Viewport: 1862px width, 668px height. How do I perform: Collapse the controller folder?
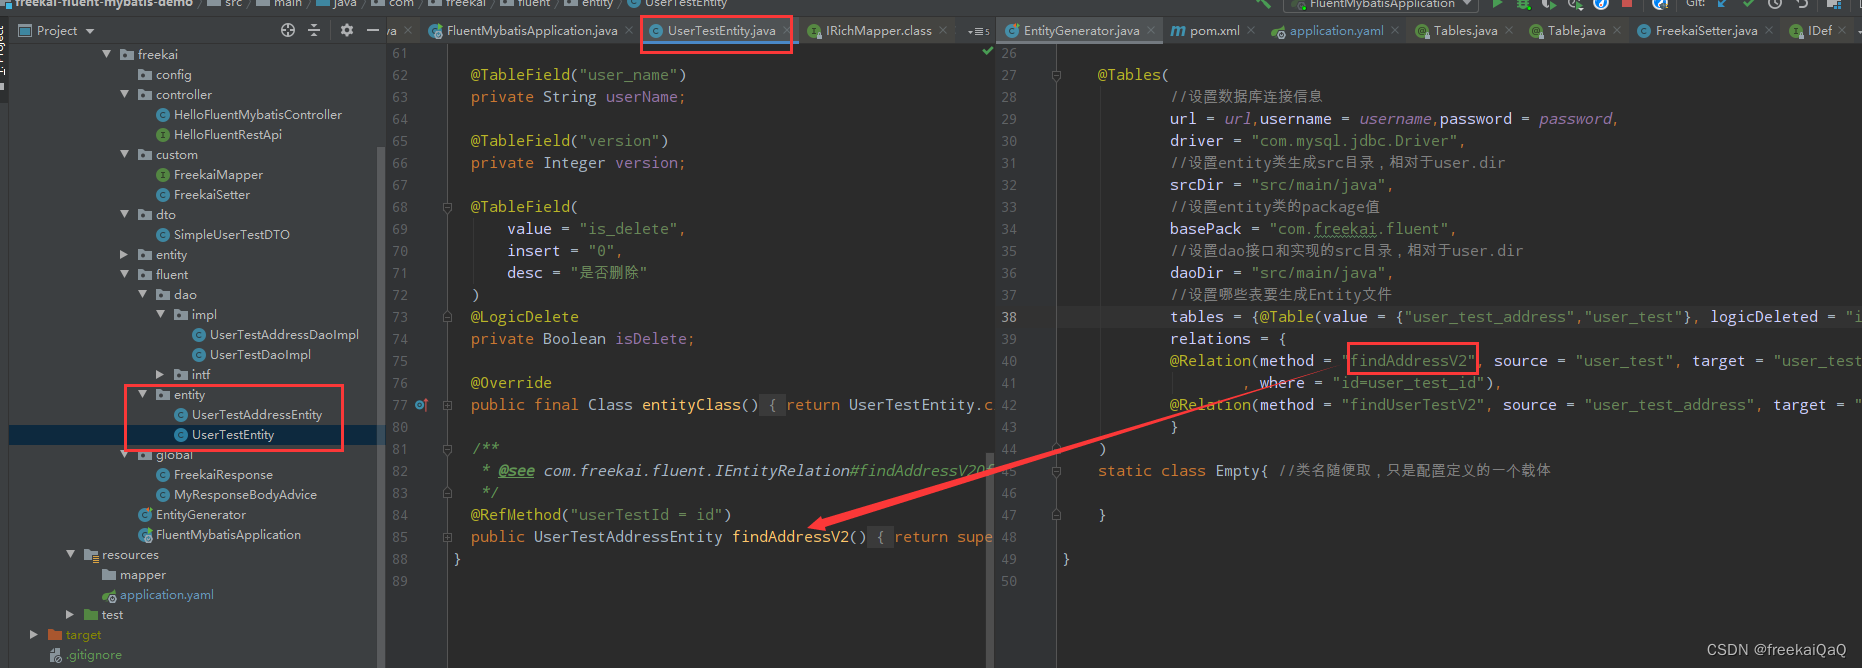(x=125, y=95)
